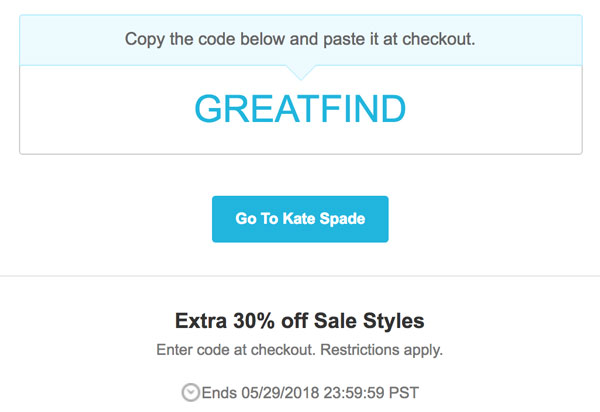Click the white coupon box left of GREATFIND

(x=100, y=110)
